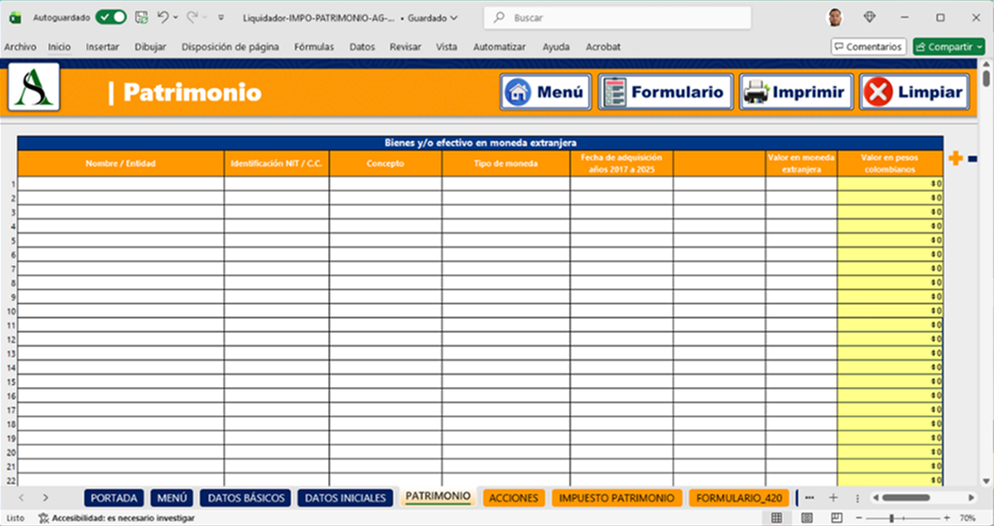
Task: Click the Buscar search box
Action: tap(617, 18)
